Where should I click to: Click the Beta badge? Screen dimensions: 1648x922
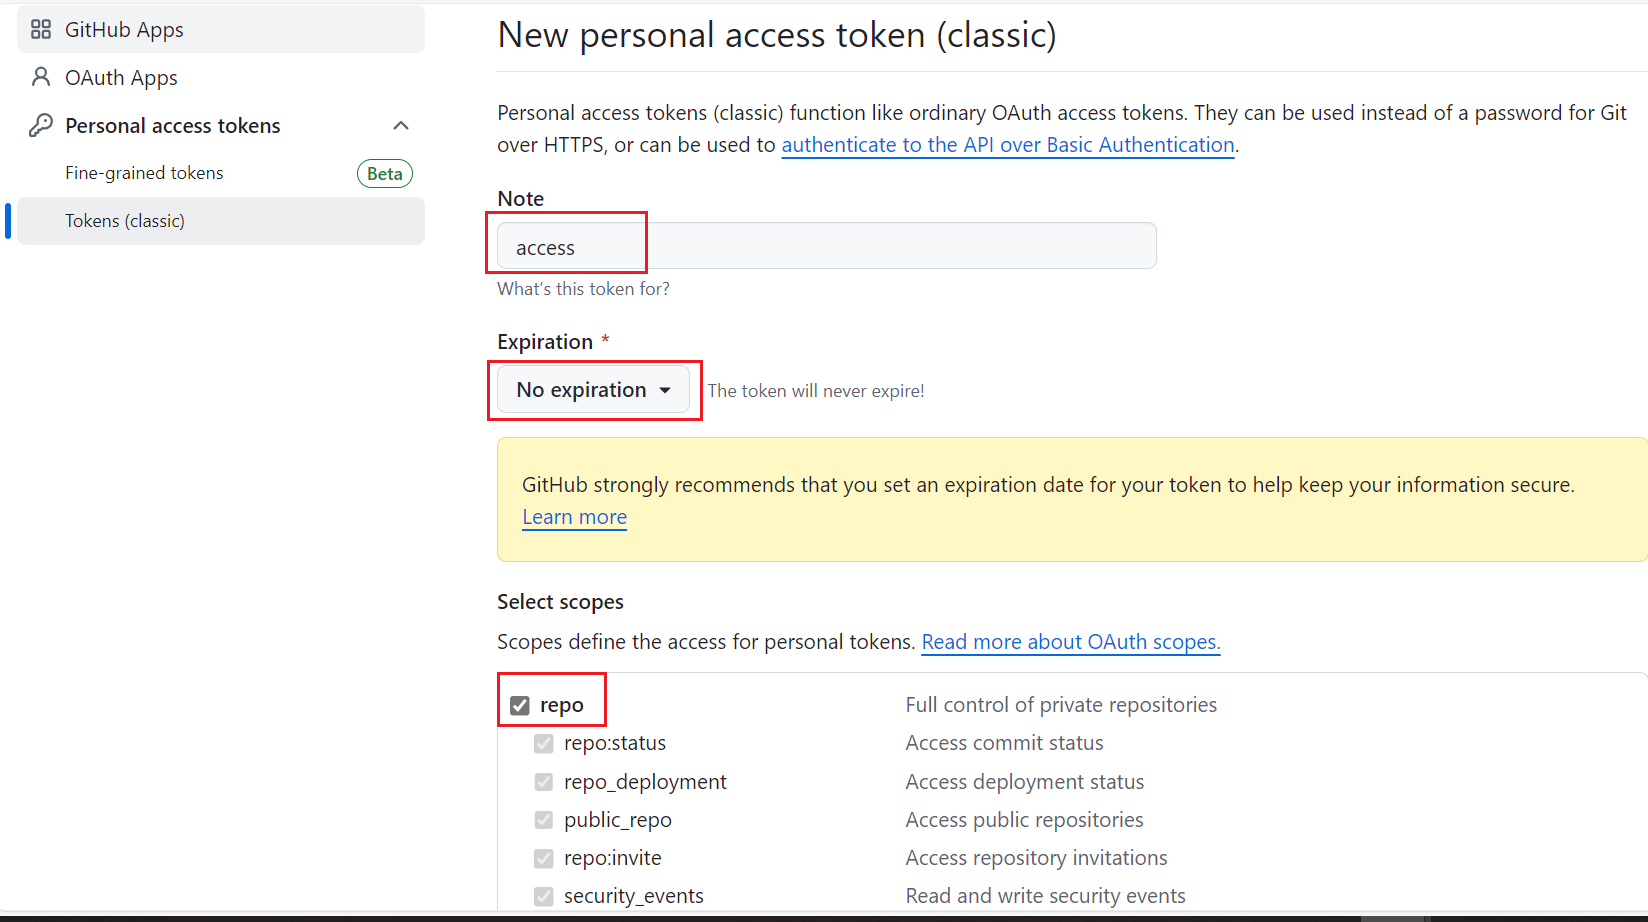tap(384, 173)
